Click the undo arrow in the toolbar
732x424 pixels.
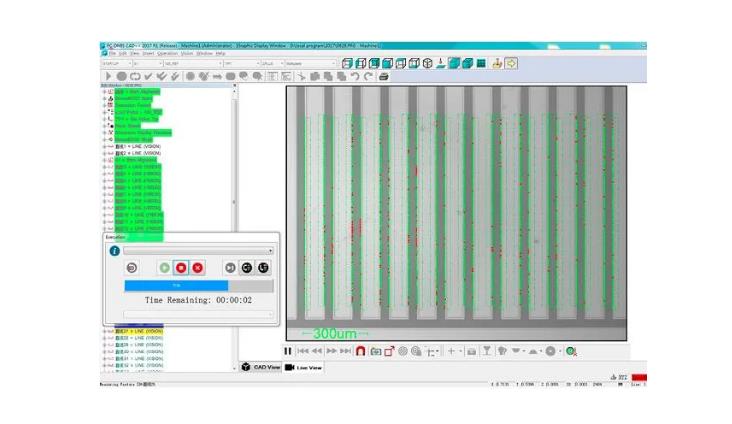tap(356, 76)
